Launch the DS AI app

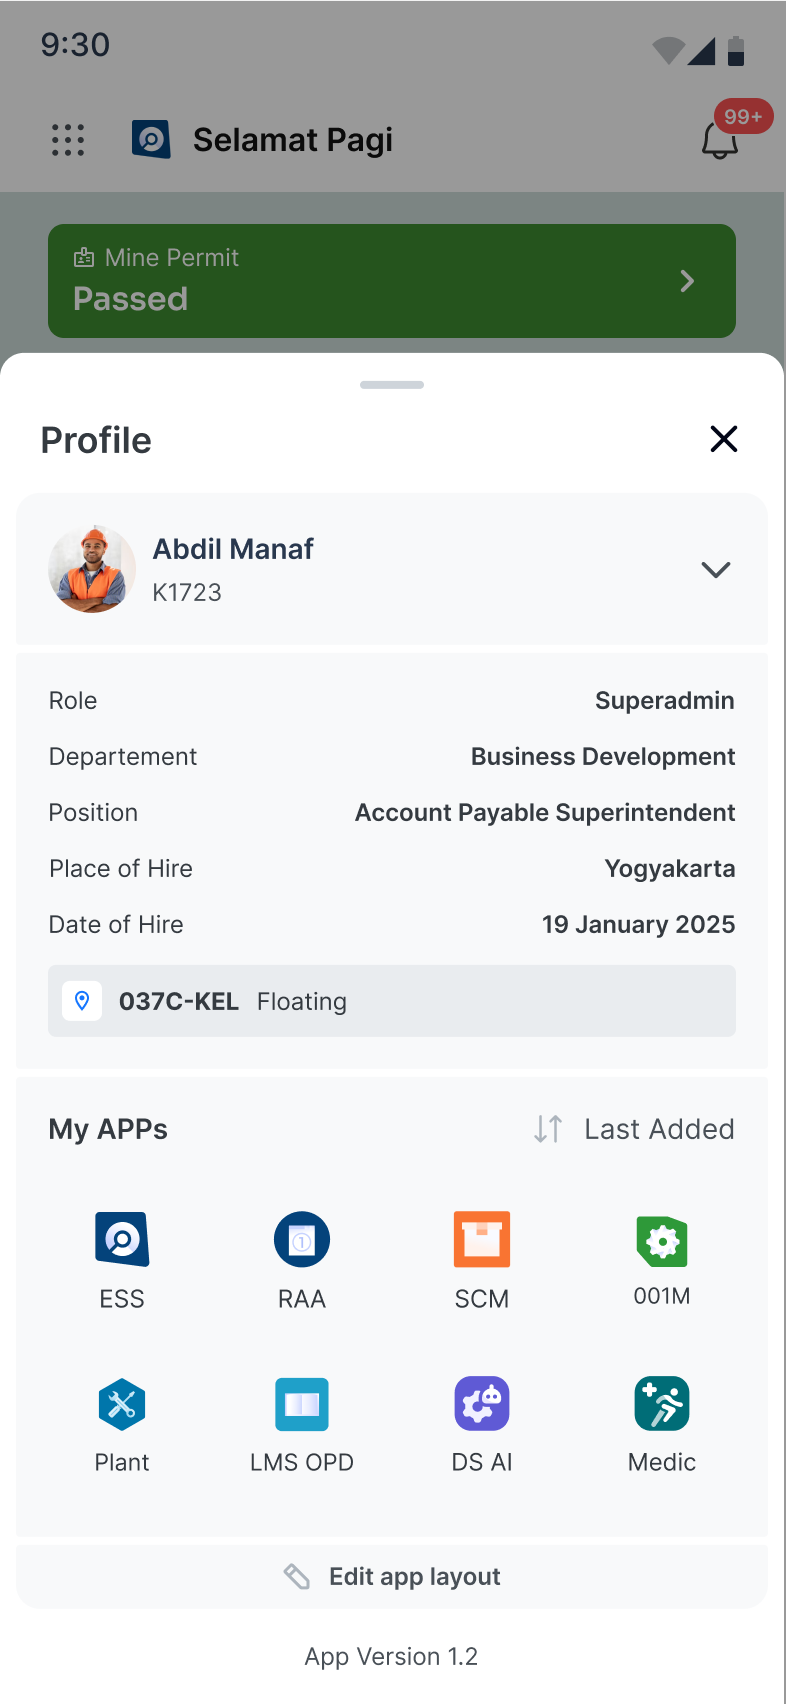[x=482, y=1404]
